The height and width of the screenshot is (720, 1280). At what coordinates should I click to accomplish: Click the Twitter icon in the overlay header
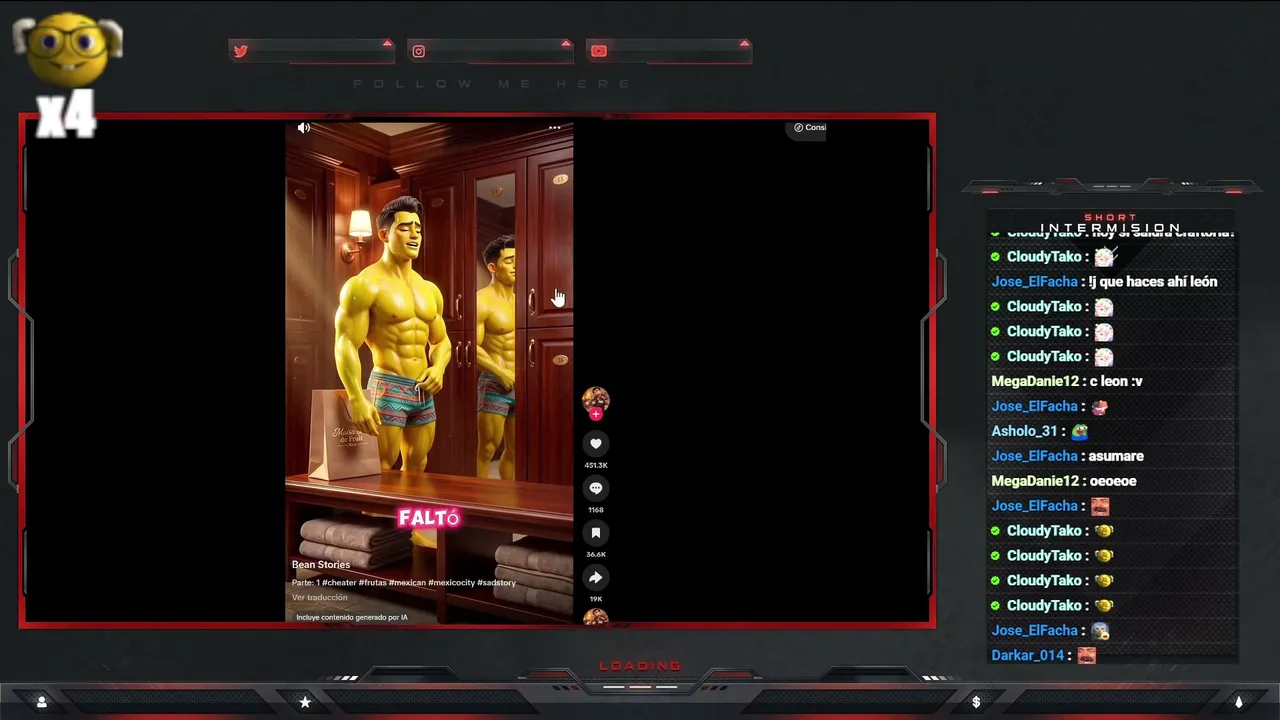pyautogui.click(x=240, y=51)
